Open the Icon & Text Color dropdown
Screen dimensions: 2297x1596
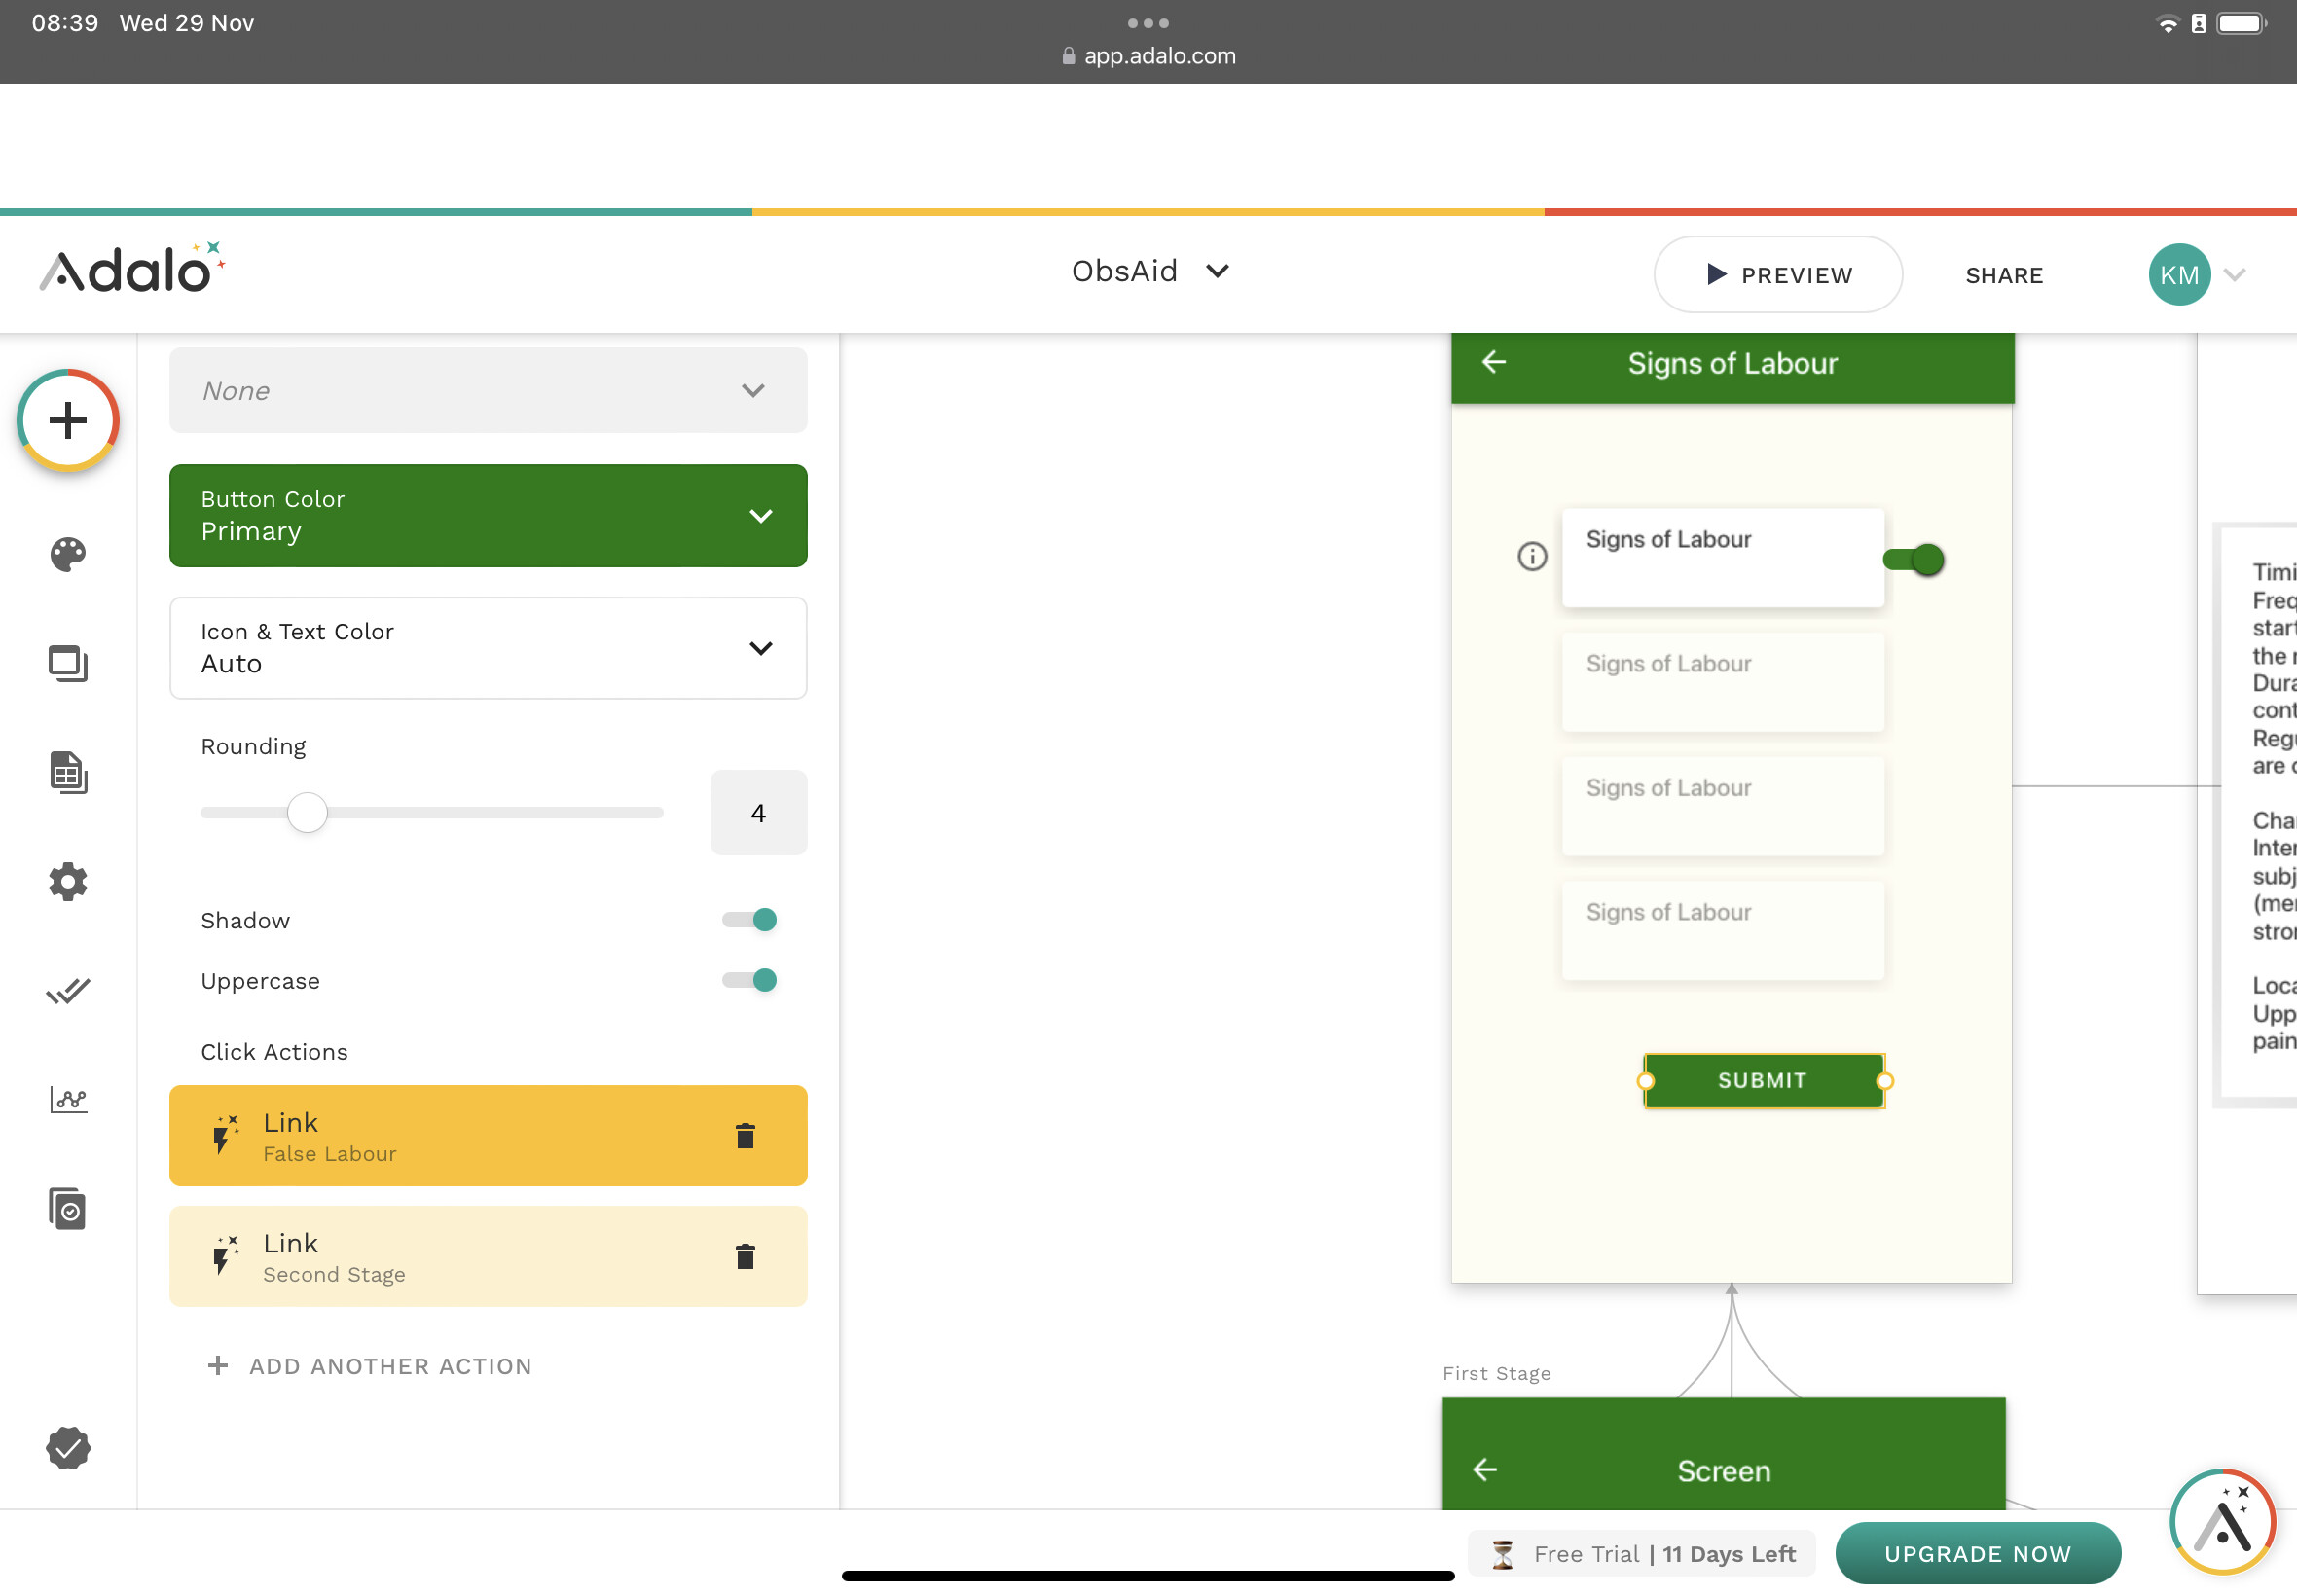point(488,648)
